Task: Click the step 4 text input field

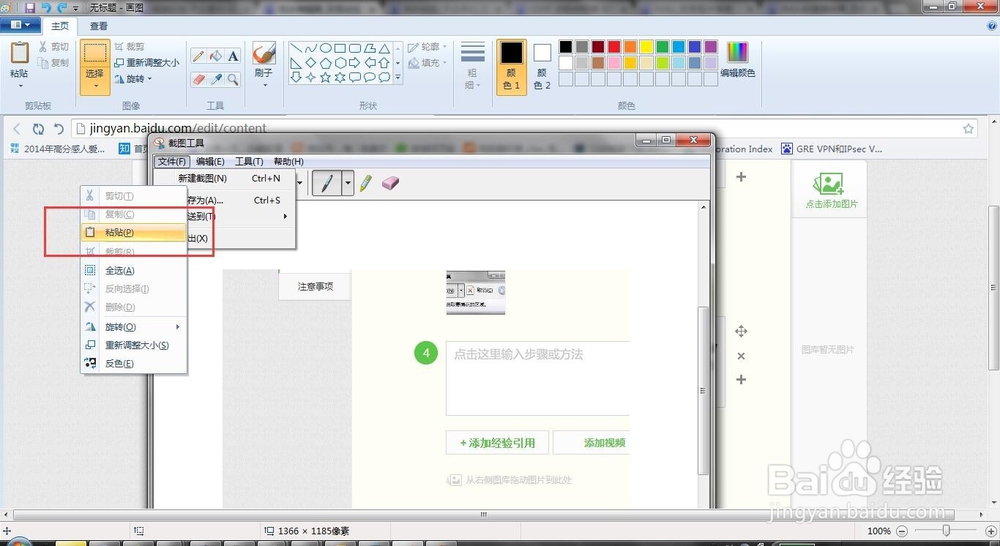Action: pyautogui.click(x=538, y=379)
